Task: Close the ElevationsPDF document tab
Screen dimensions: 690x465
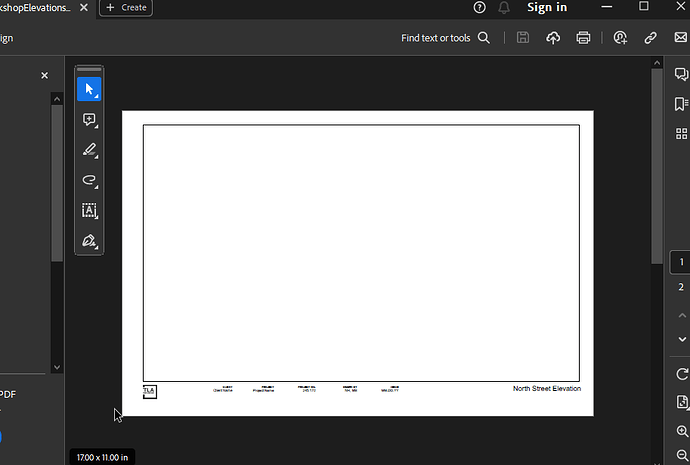Action: pos(84,7)
